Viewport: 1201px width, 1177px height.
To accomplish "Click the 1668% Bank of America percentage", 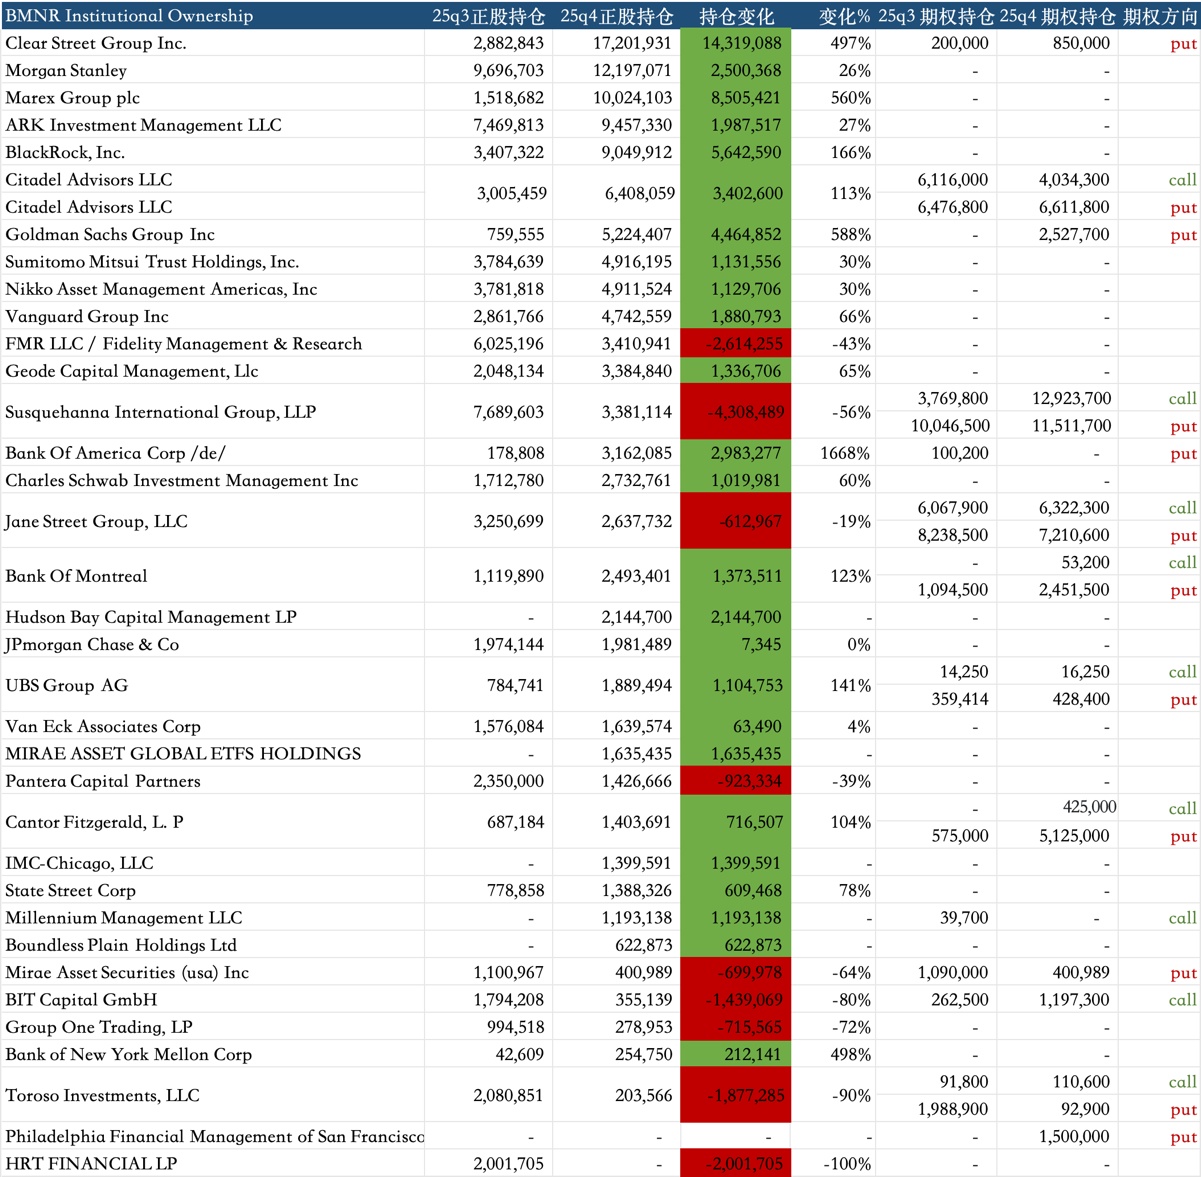I will [844, 453].
